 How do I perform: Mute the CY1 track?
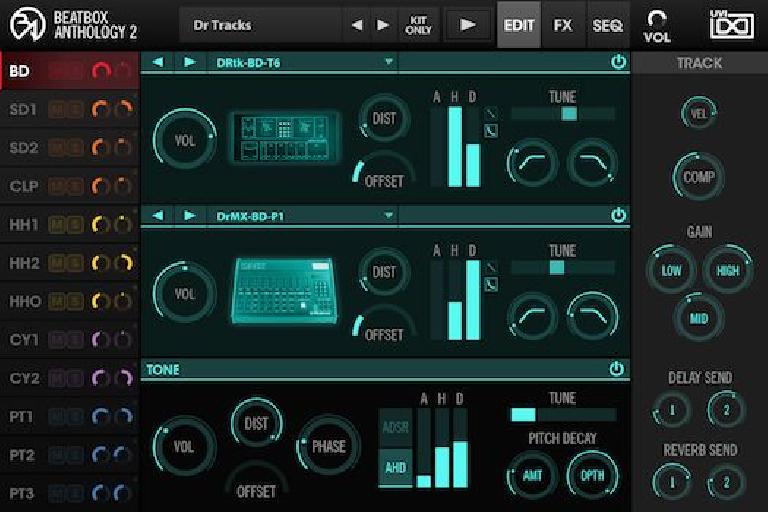(57, 340)
